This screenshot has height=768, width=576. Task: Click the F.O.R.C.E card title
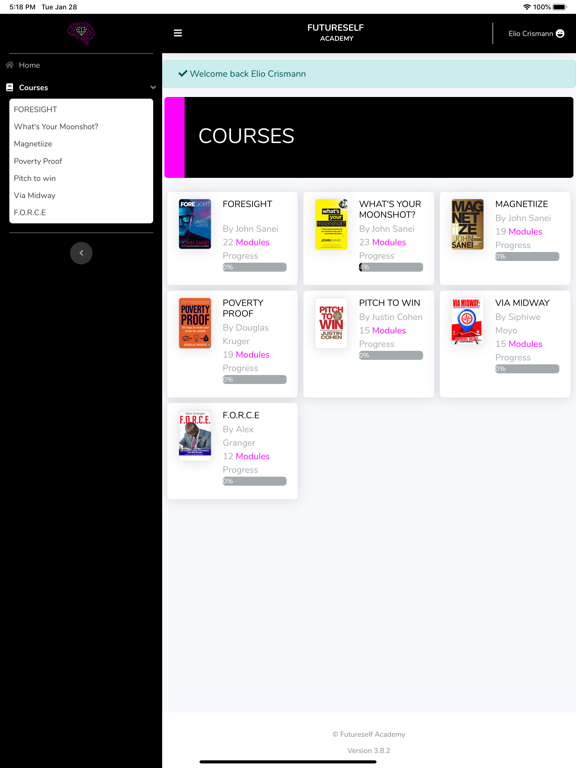tap(241, 415)
